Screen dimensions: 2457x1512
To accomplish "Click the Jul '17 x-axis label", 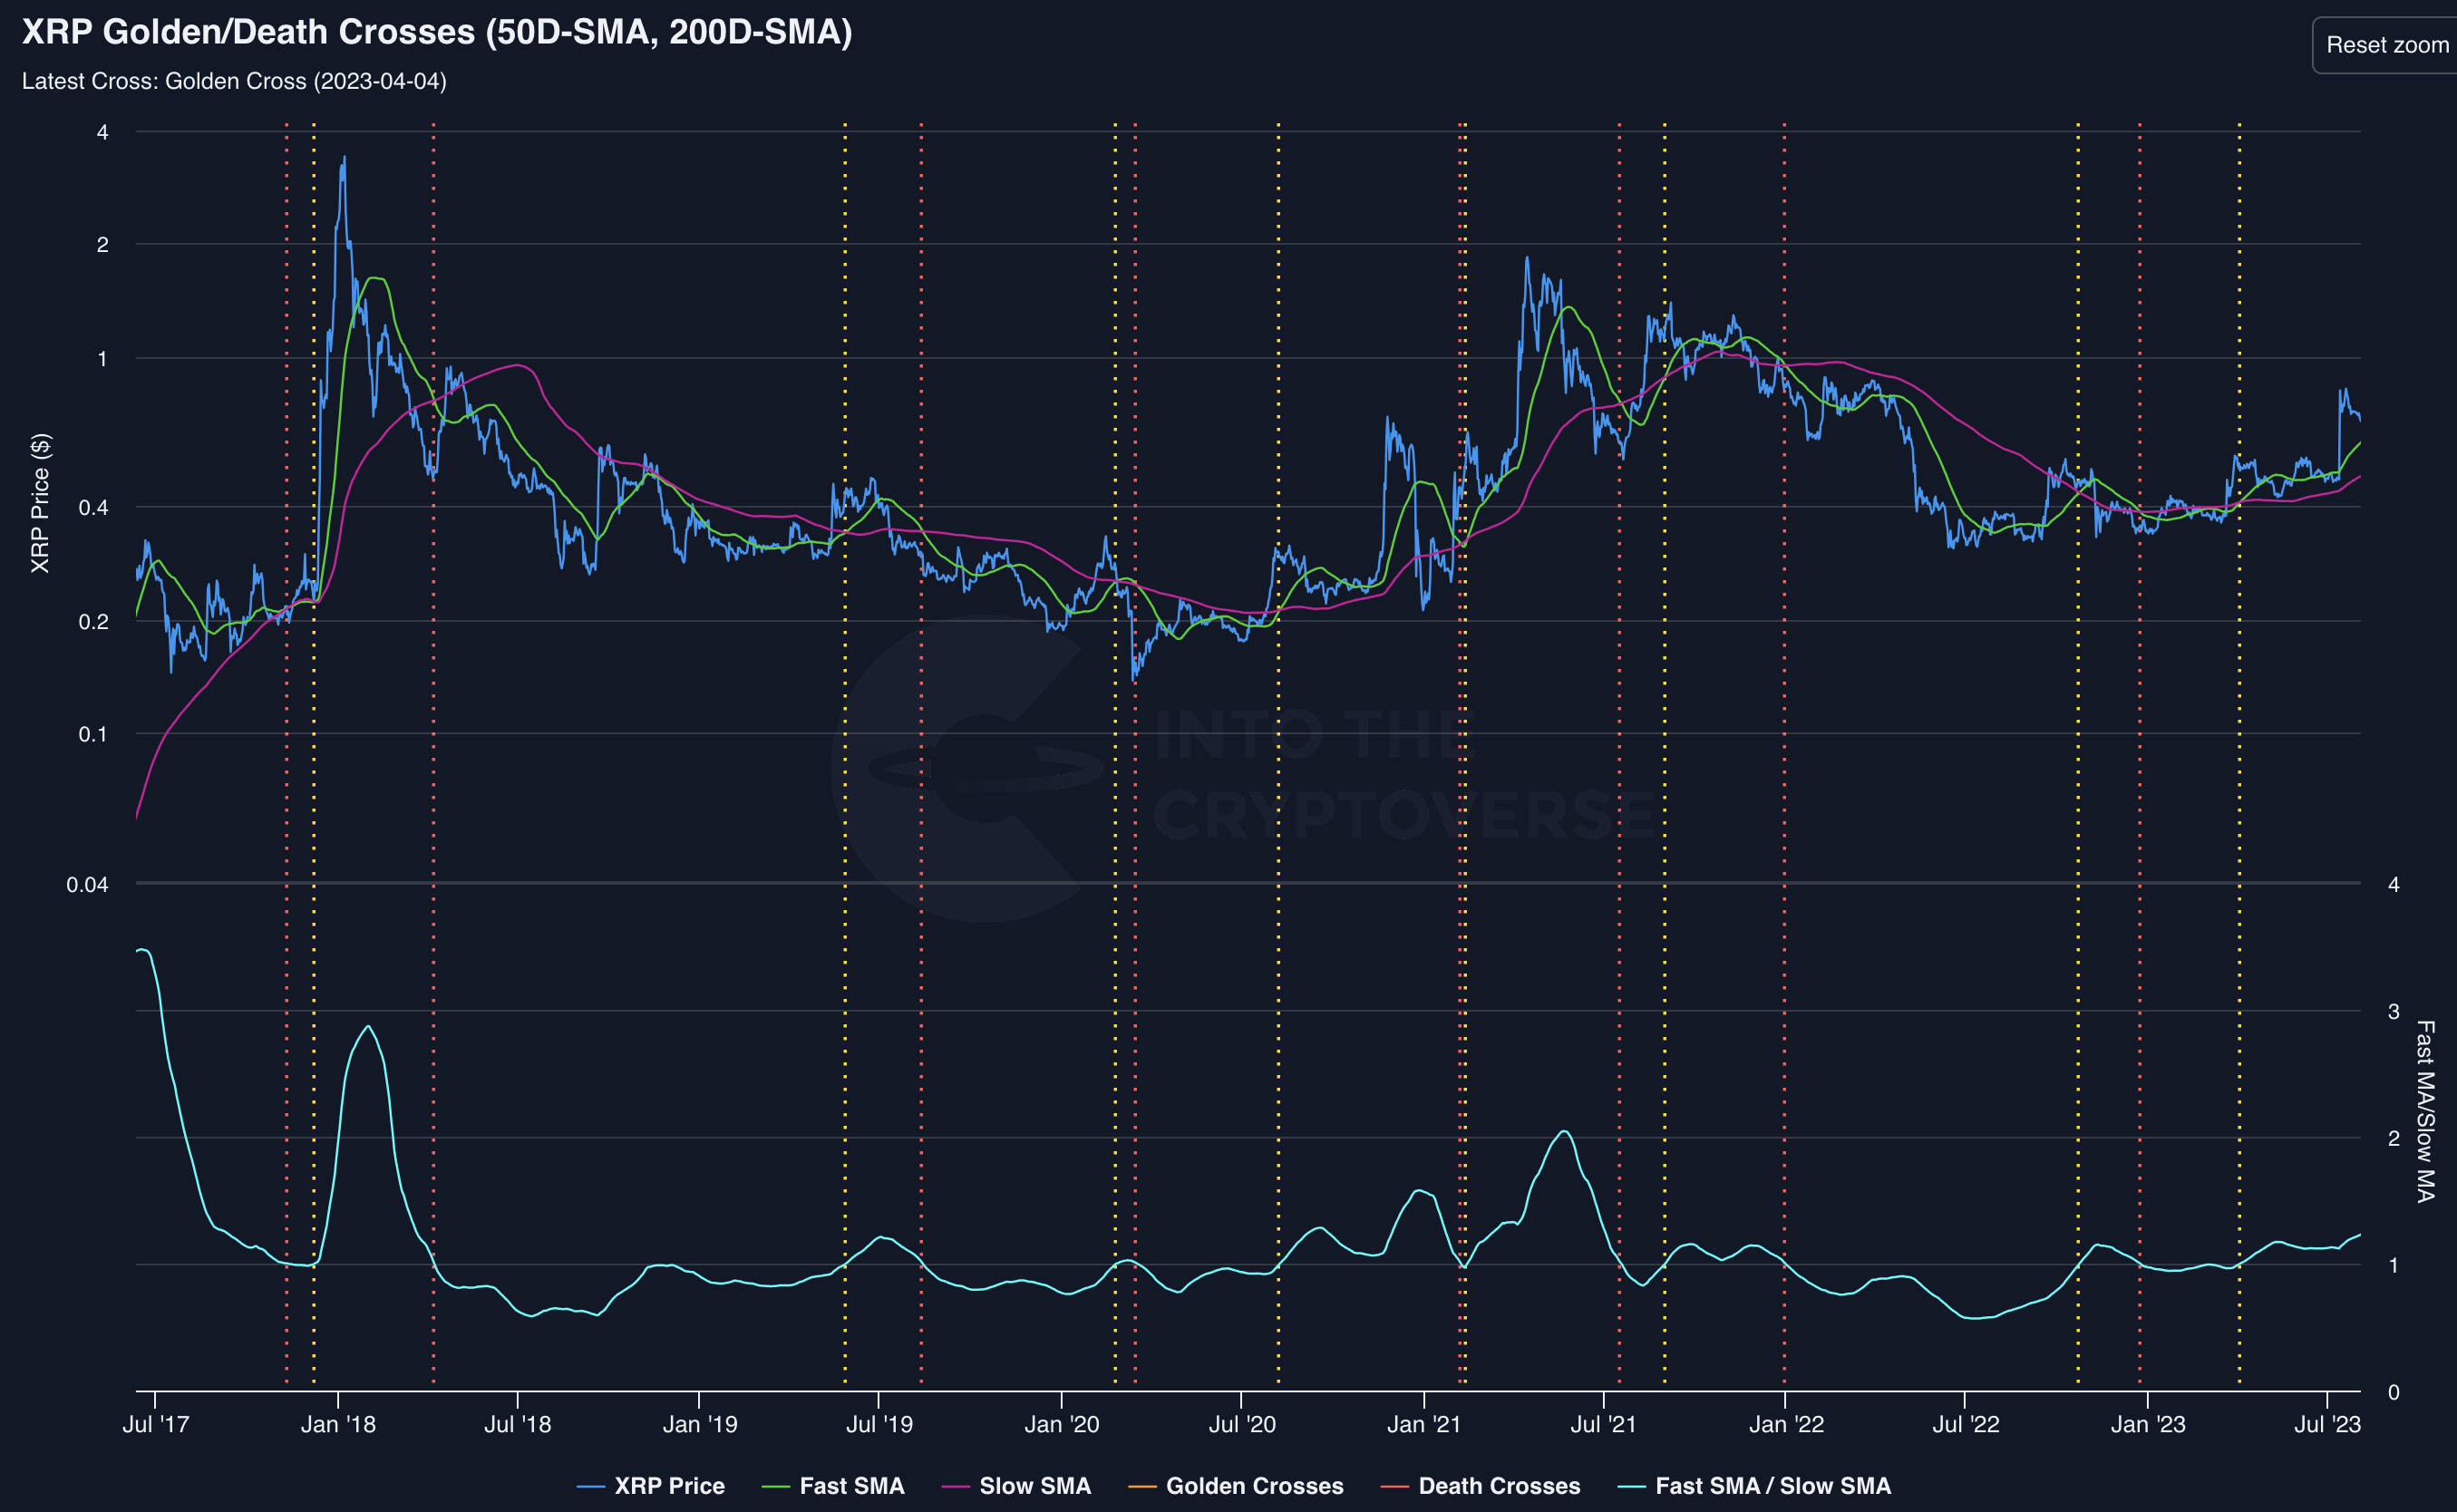I will click(x=155, y=1424).
